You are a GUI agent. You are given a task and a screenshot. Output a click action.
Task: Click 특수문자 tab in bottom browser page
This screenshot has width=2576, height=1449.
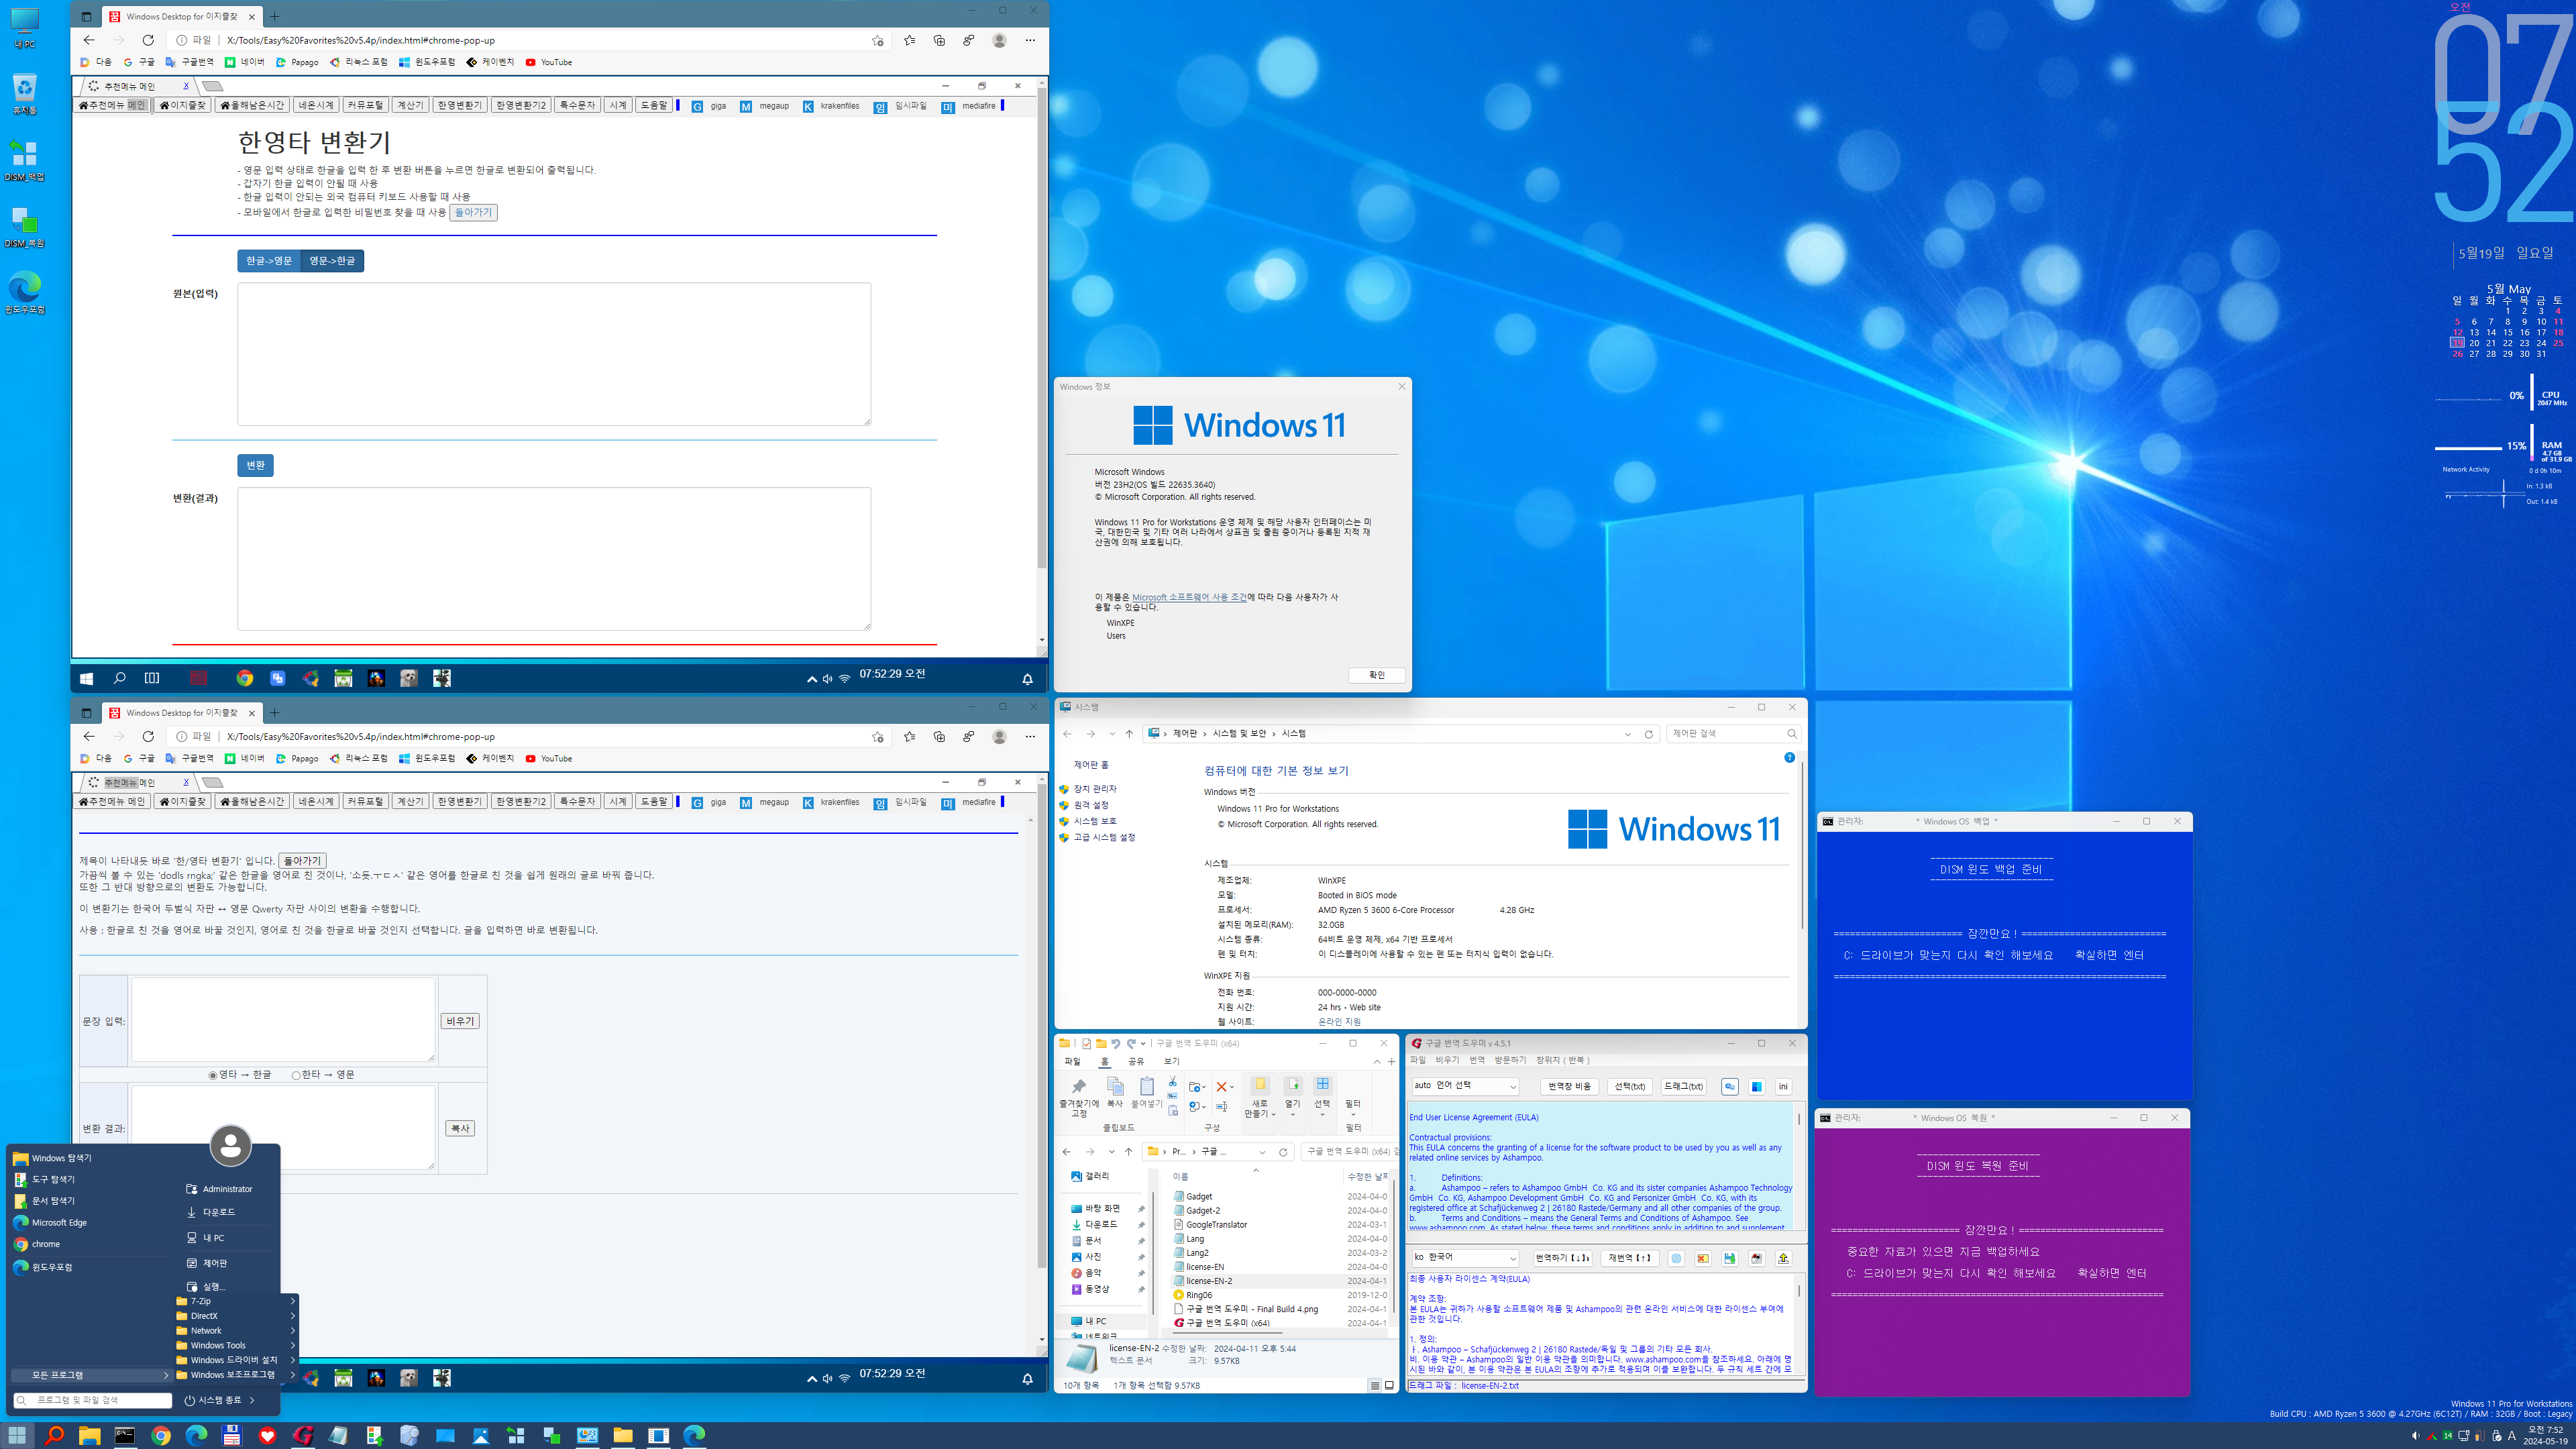click(x=577, y=802)
